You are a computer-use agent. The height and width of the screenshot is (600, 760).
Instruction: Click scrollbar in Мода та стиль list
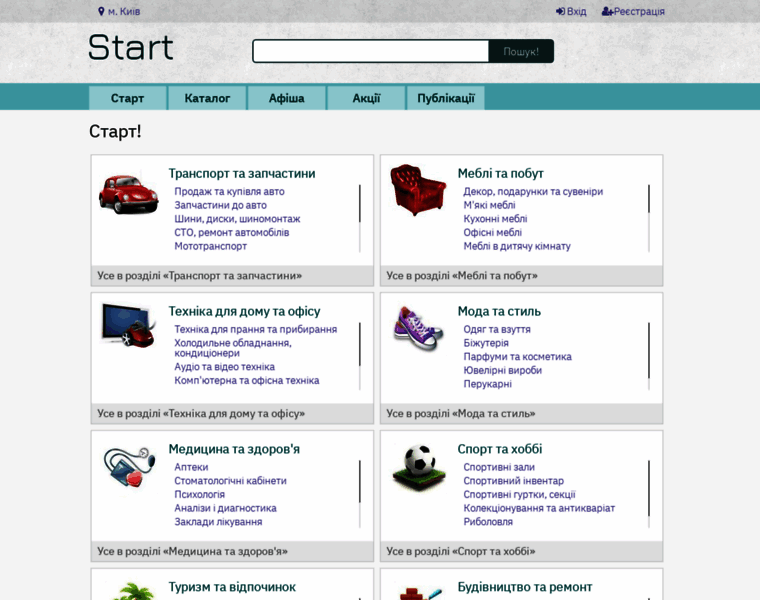(x=649, y=350)
